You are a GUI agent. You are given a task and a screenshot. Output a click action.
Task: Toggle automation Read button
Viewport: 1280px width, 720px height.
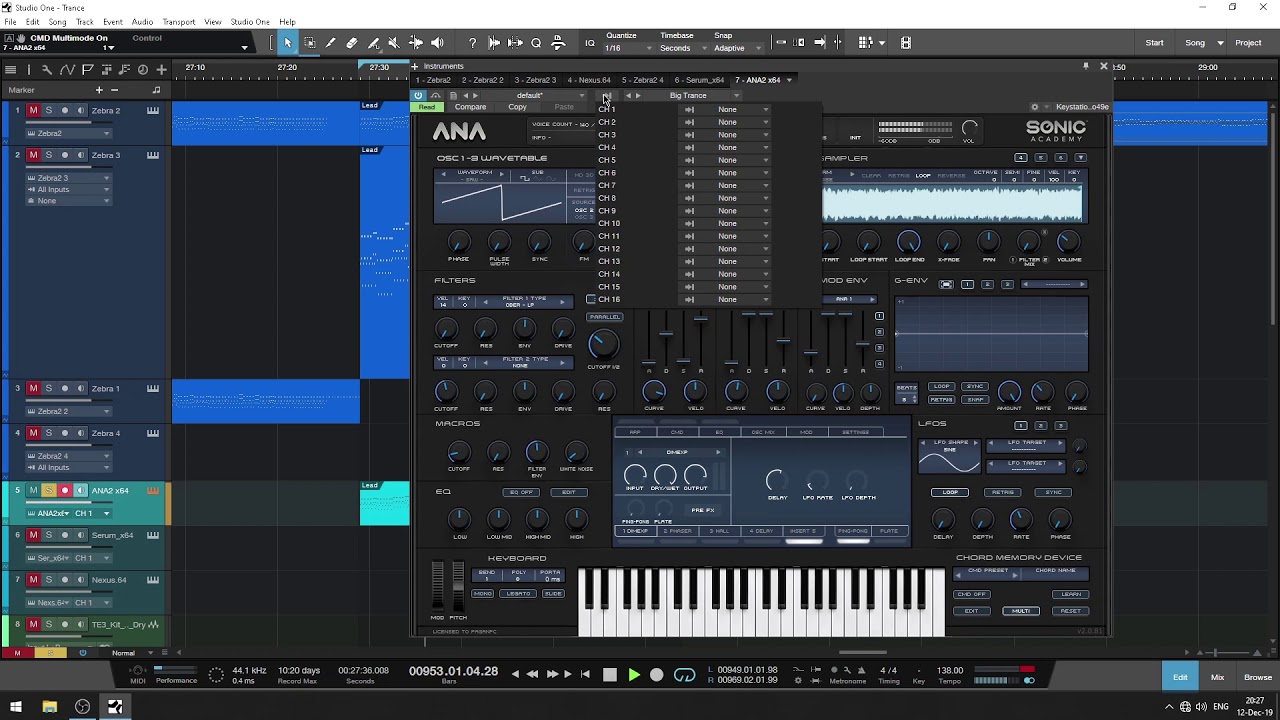click(427, 107)
